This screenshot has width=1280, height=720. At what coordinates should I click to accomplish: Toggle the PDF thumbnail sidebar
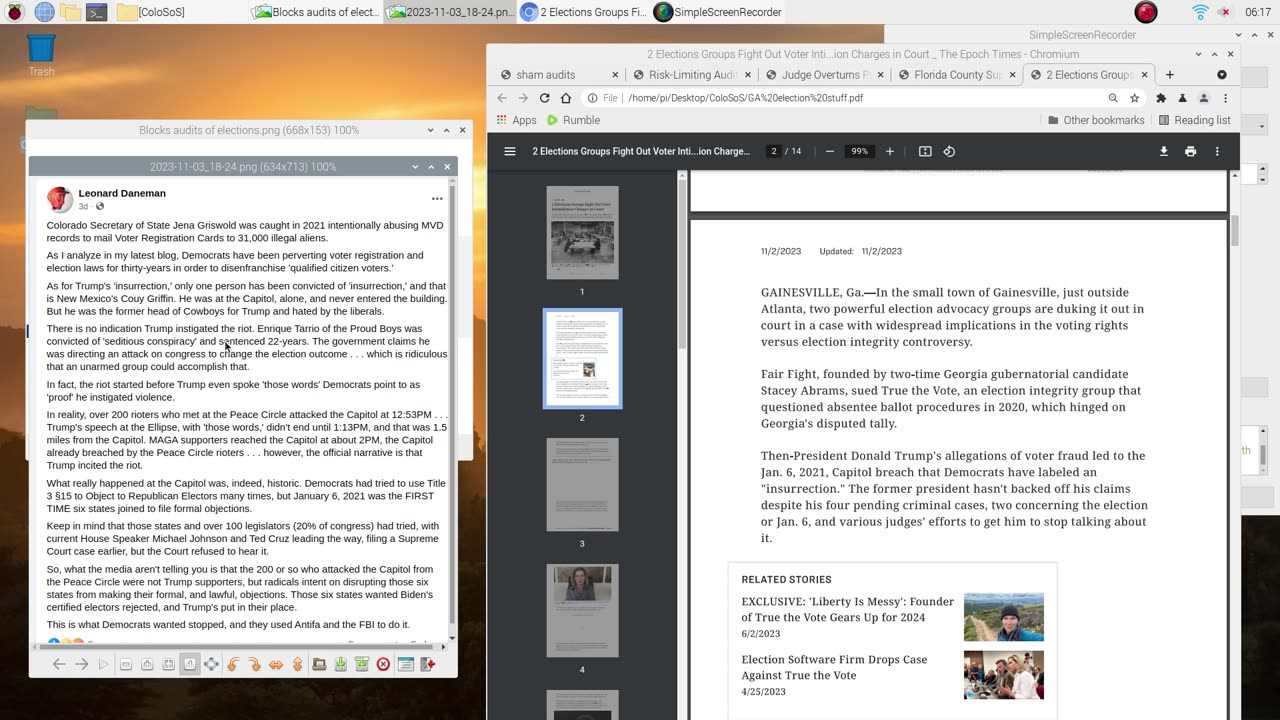[x=510, y=151]
